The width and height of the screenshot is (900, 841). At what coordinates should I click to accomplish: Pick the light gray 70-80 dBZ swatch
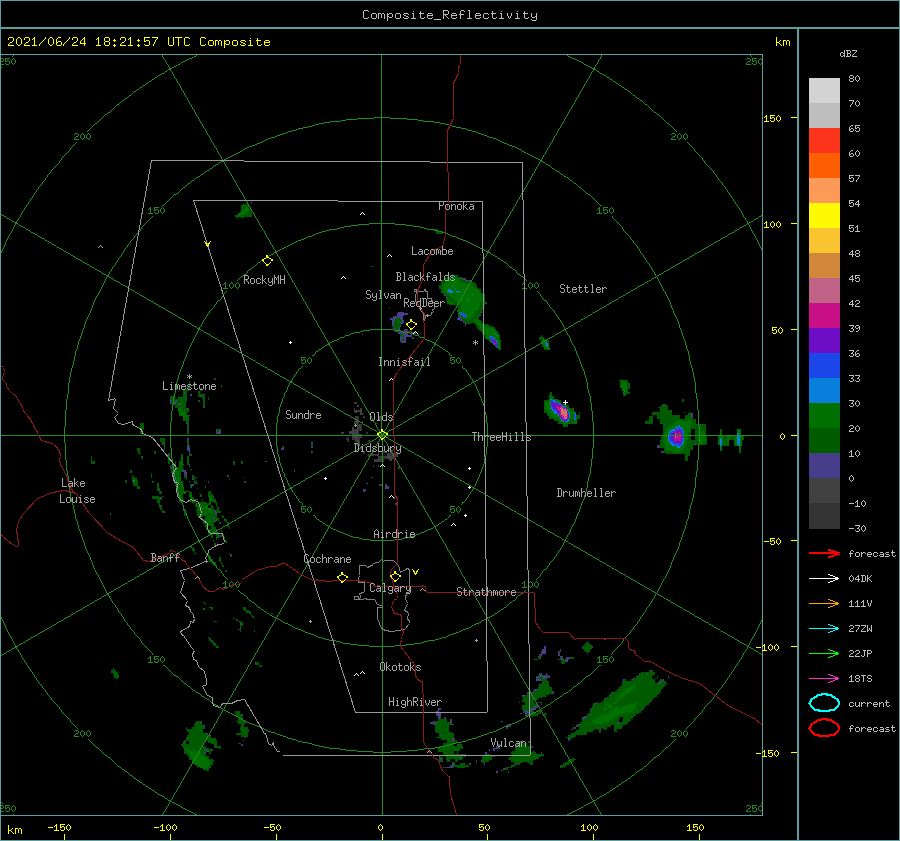824,91
